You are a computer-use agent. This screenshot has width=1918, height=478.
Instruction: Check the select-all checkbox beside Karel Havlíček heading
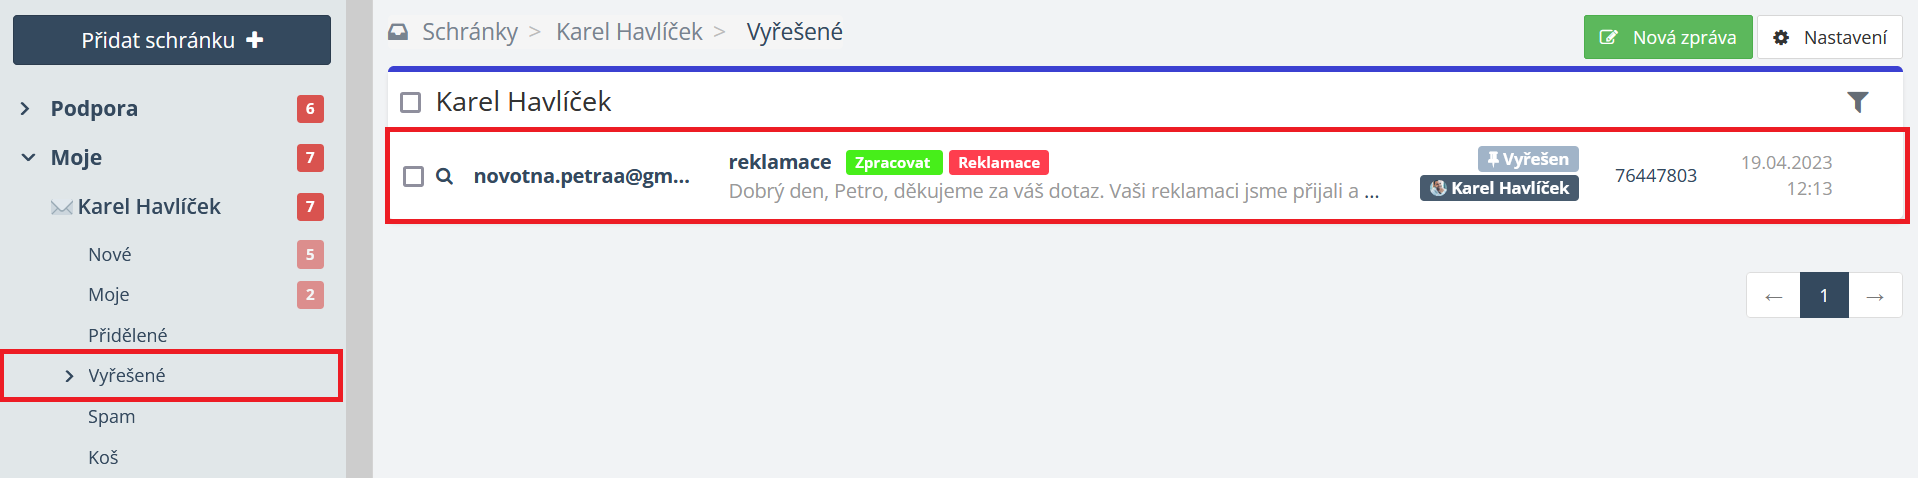coord(410,102)
